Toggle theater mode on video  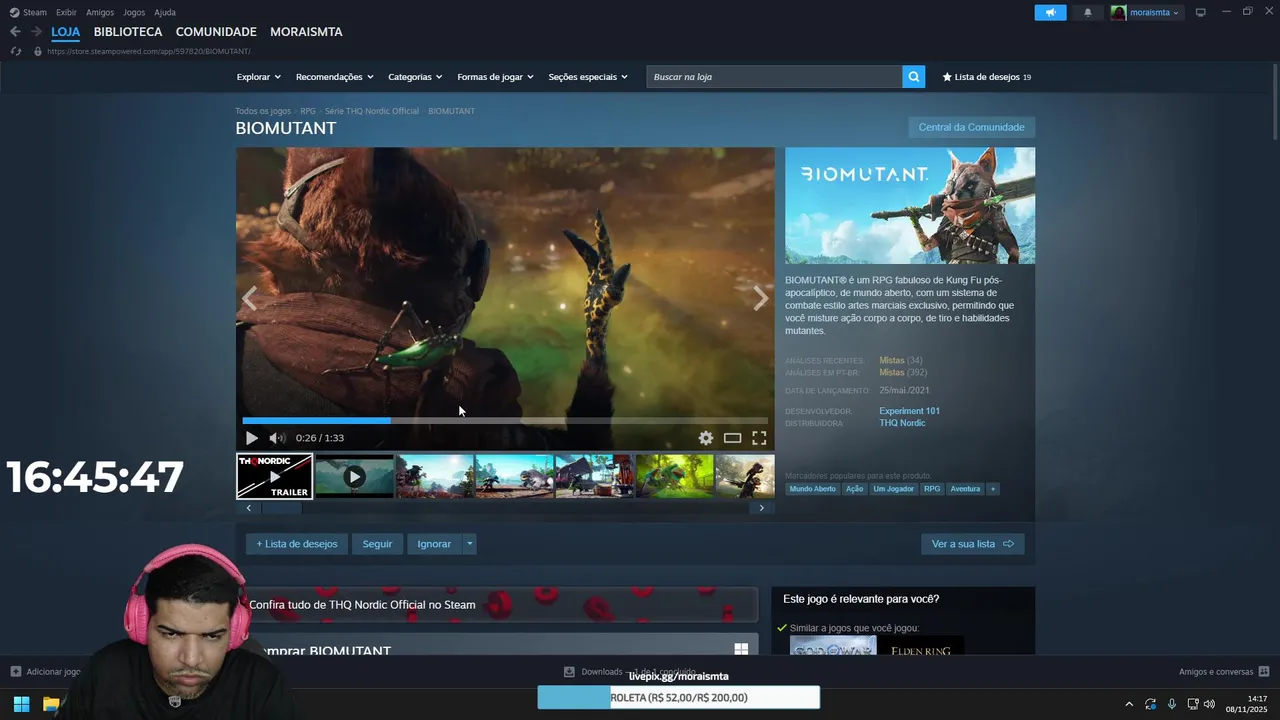point(732,438)
